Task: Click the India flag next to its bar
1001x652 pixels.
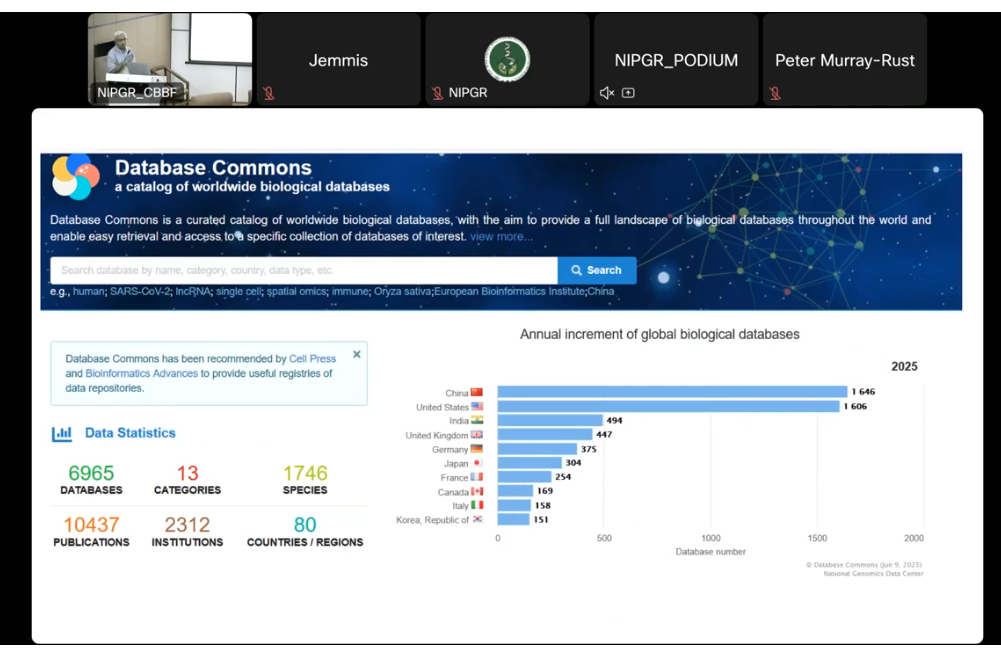Action: pos(477,420)
